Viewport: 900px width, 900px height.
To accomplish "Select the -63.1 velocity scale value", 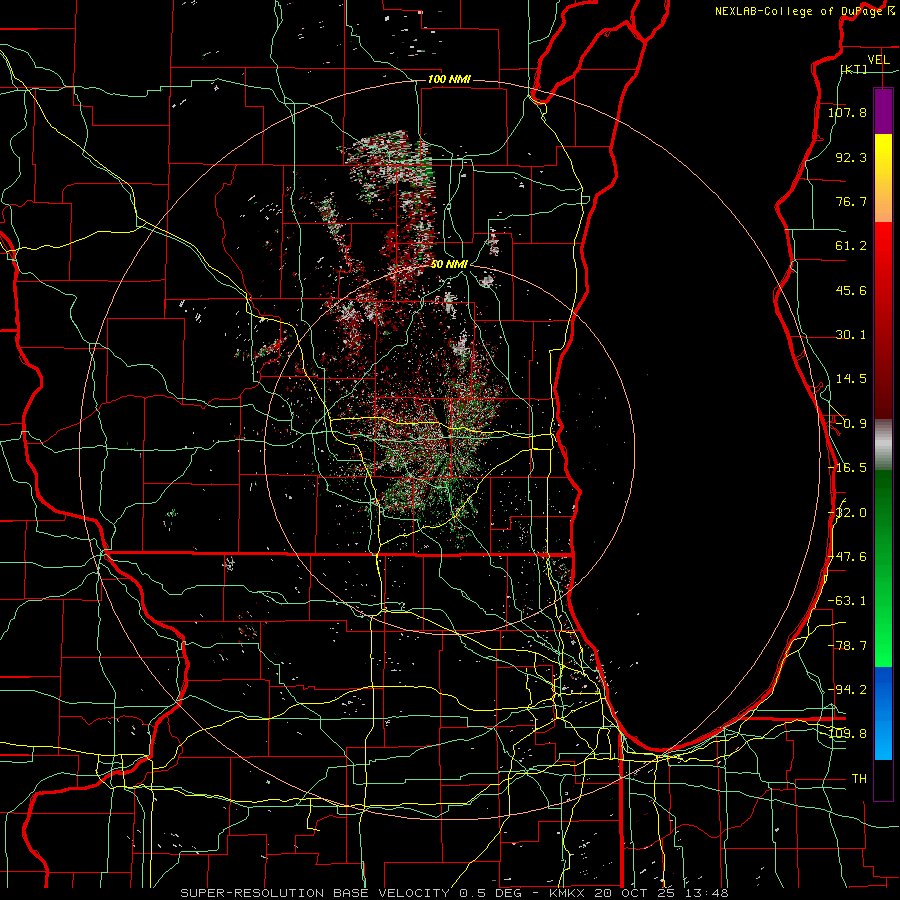I will coord(847,601).
